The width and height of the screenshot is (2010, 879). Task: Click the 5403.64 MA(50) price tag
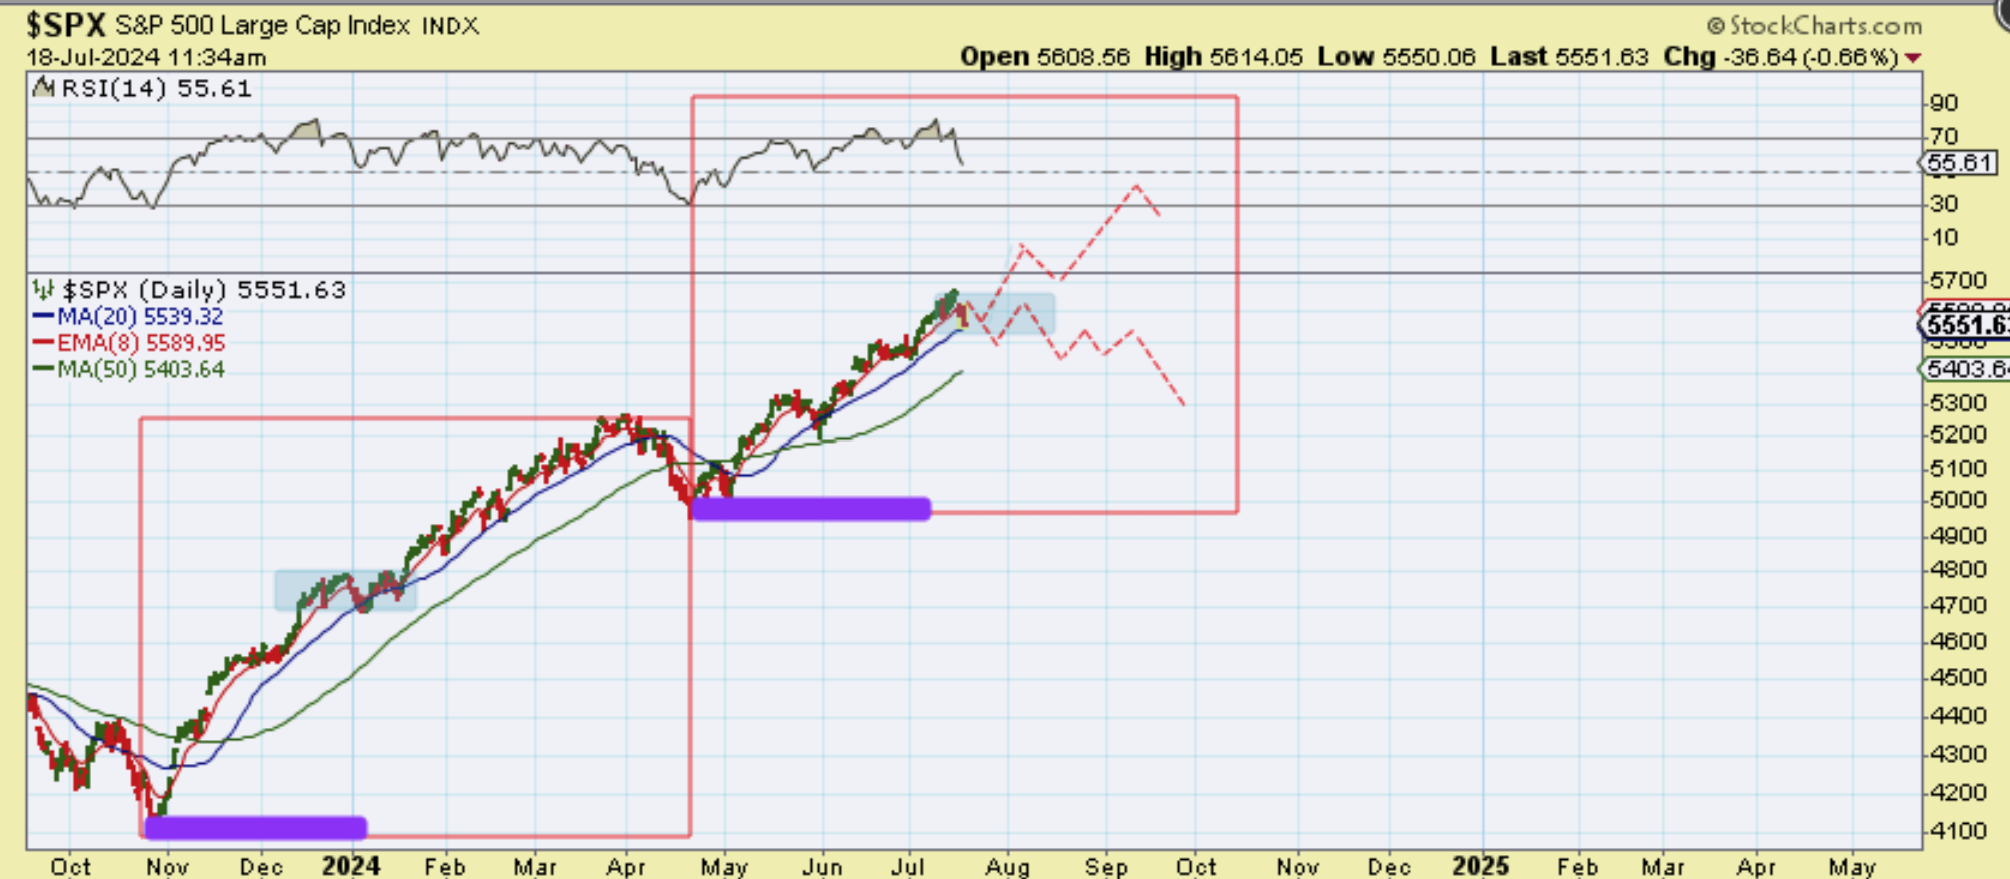point(1966,369)
